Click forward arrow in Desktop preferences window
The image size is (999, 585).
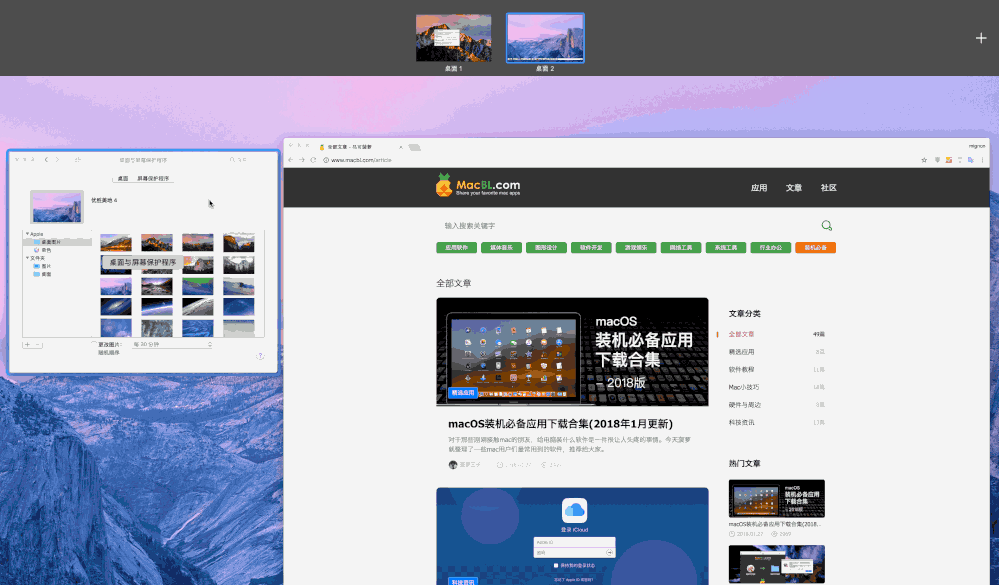57,159
